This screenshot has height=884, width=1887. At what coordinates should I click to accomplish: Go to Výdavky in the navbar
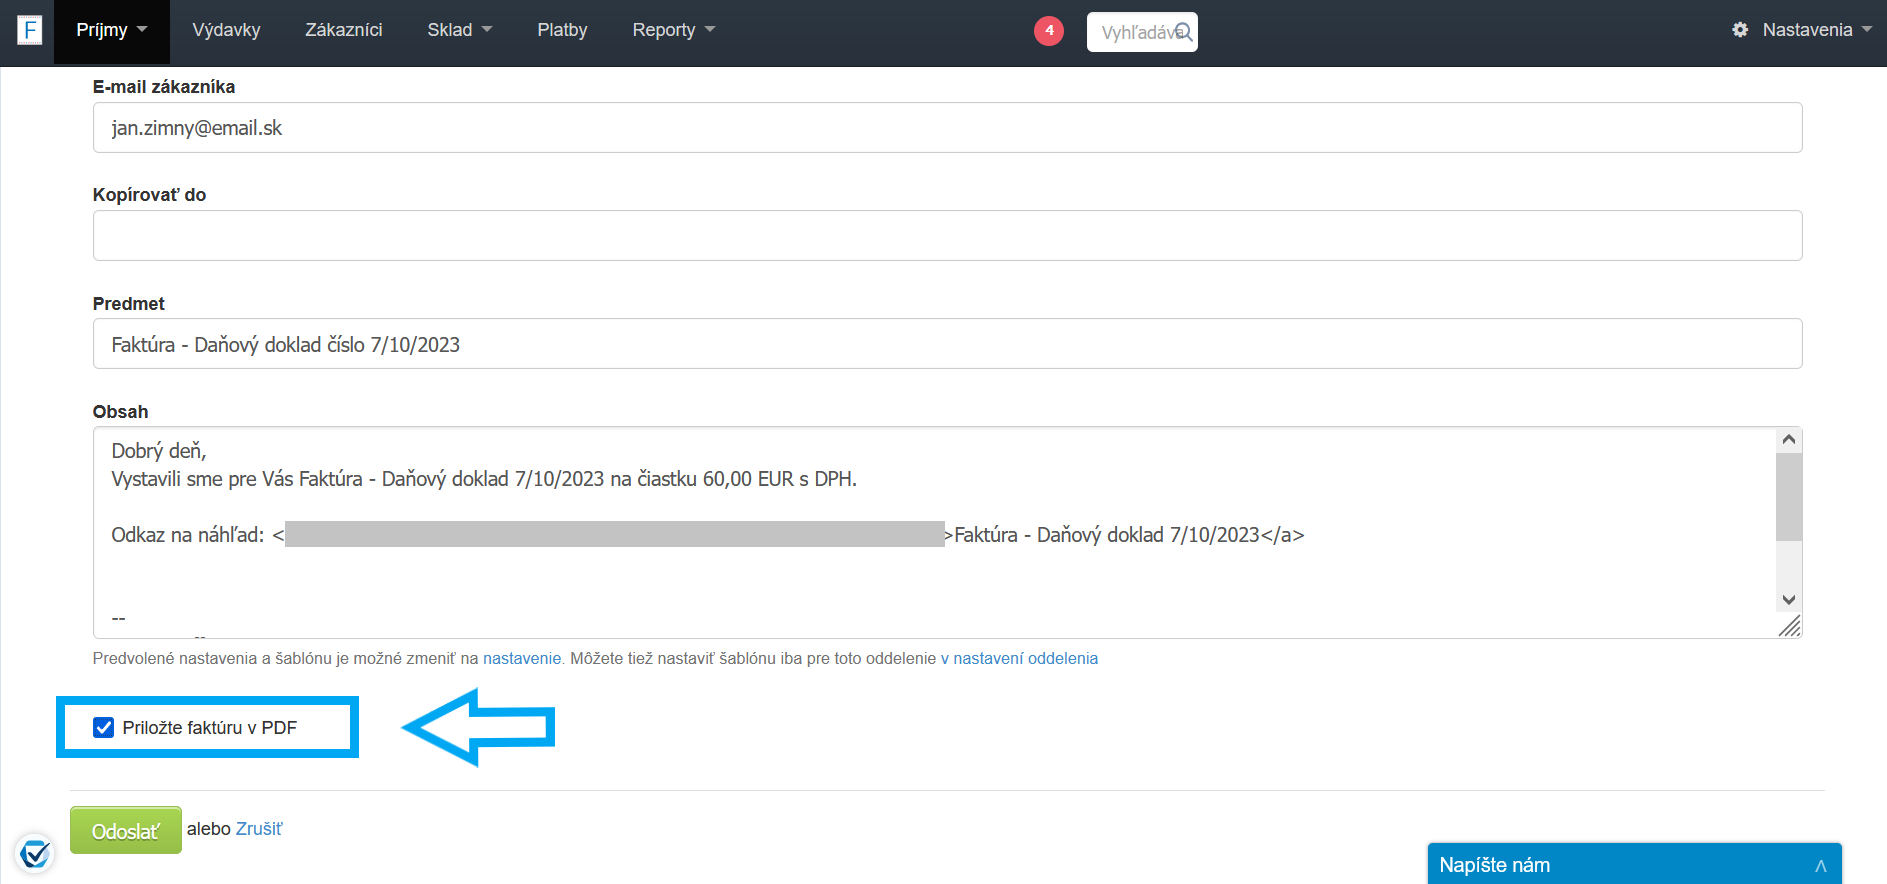click(227, 30)
